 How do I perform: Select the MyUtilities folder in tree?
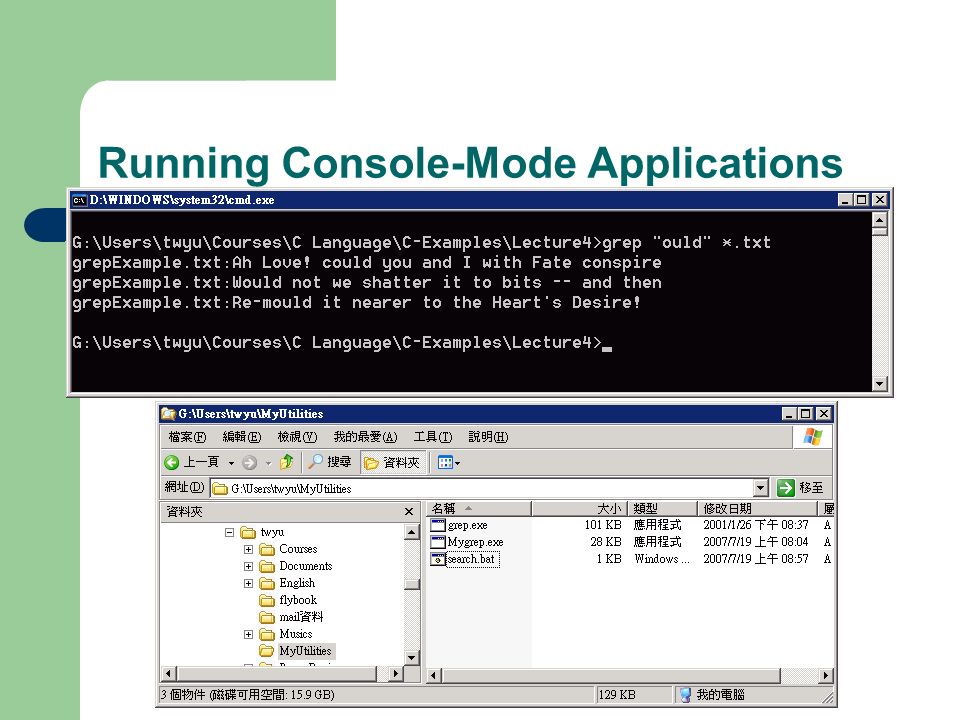click(296, 651)
